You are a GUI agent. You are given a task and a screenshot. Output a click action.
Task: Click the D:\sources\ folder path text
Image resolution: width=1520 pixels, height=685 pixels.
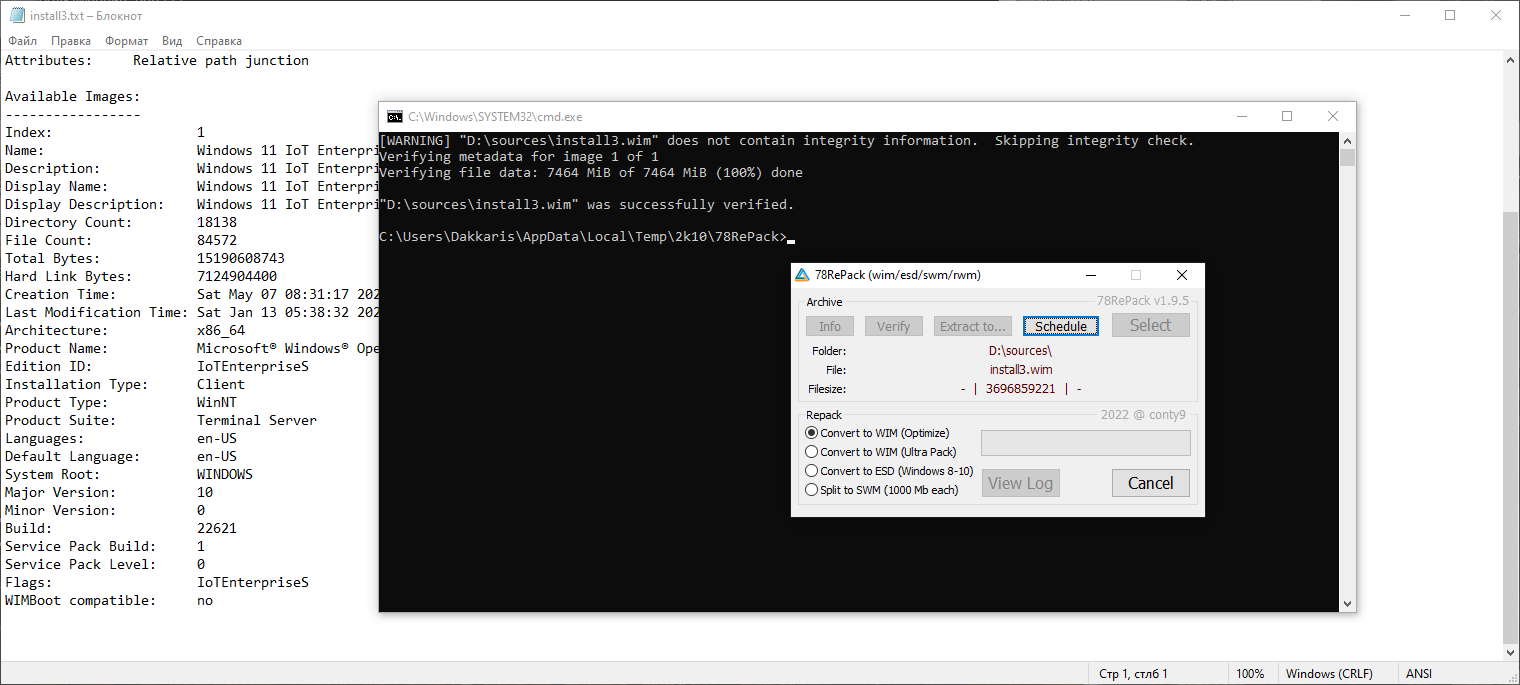[x=1020, y=351]
